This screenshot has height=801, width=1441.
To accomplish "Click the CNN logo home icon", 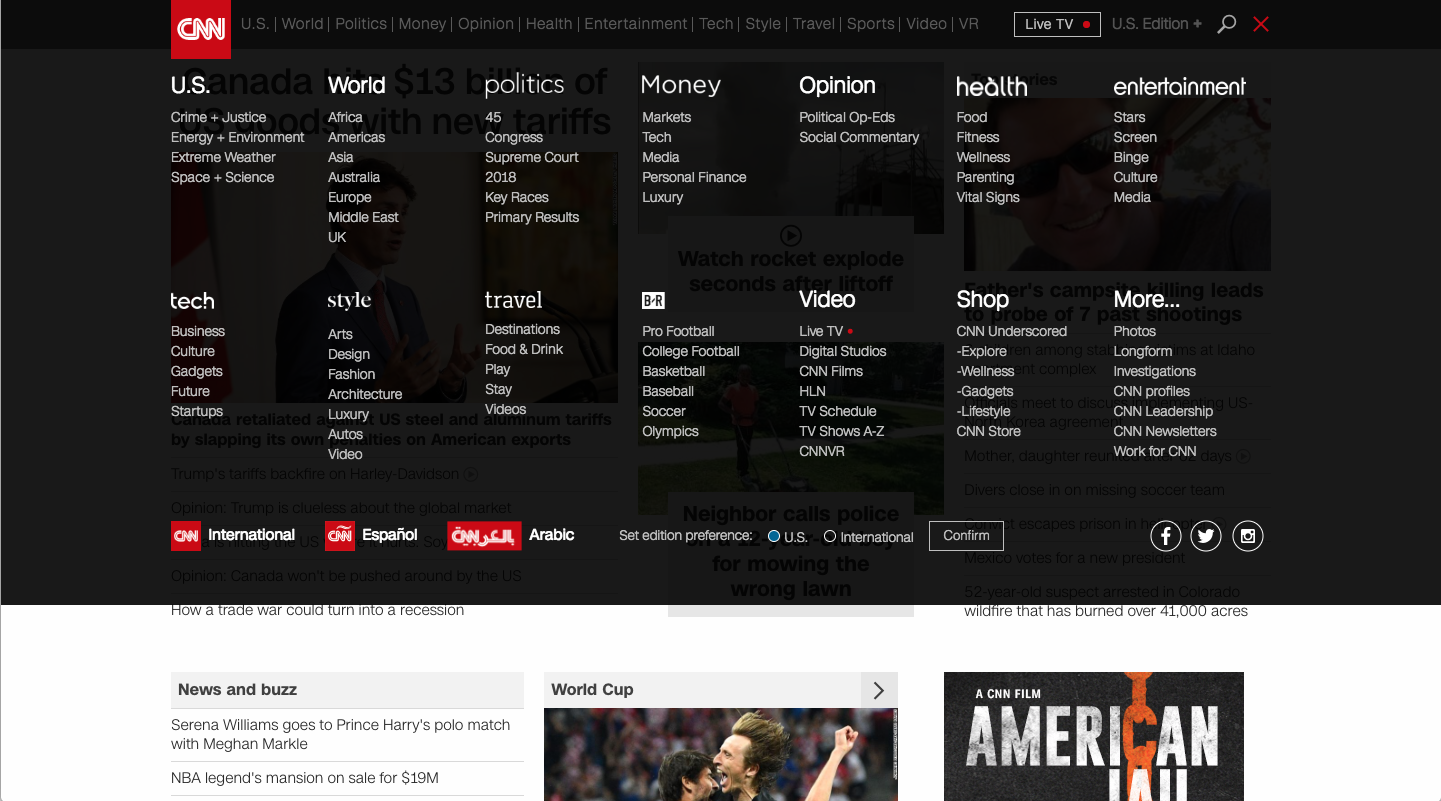I will click(x=201, y=29).
